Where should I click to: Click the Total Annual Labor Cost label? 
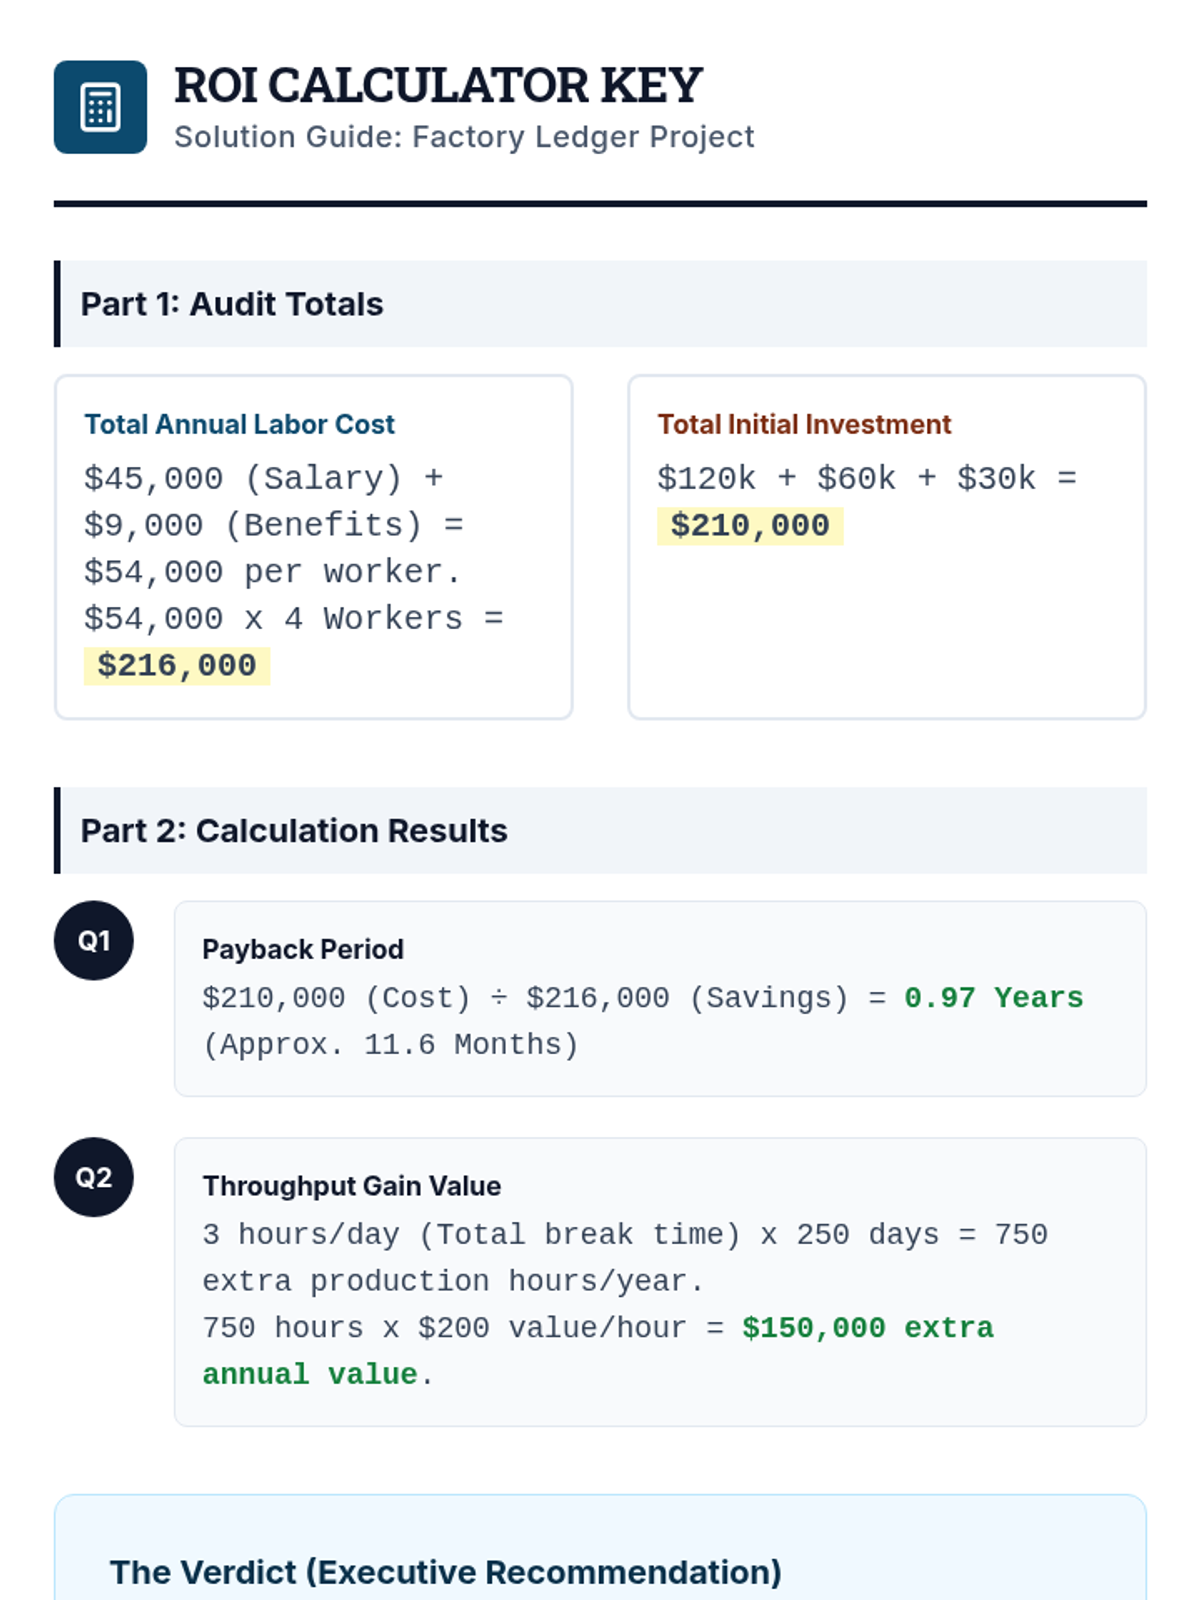pyautogui.click(x=239, y=424)
